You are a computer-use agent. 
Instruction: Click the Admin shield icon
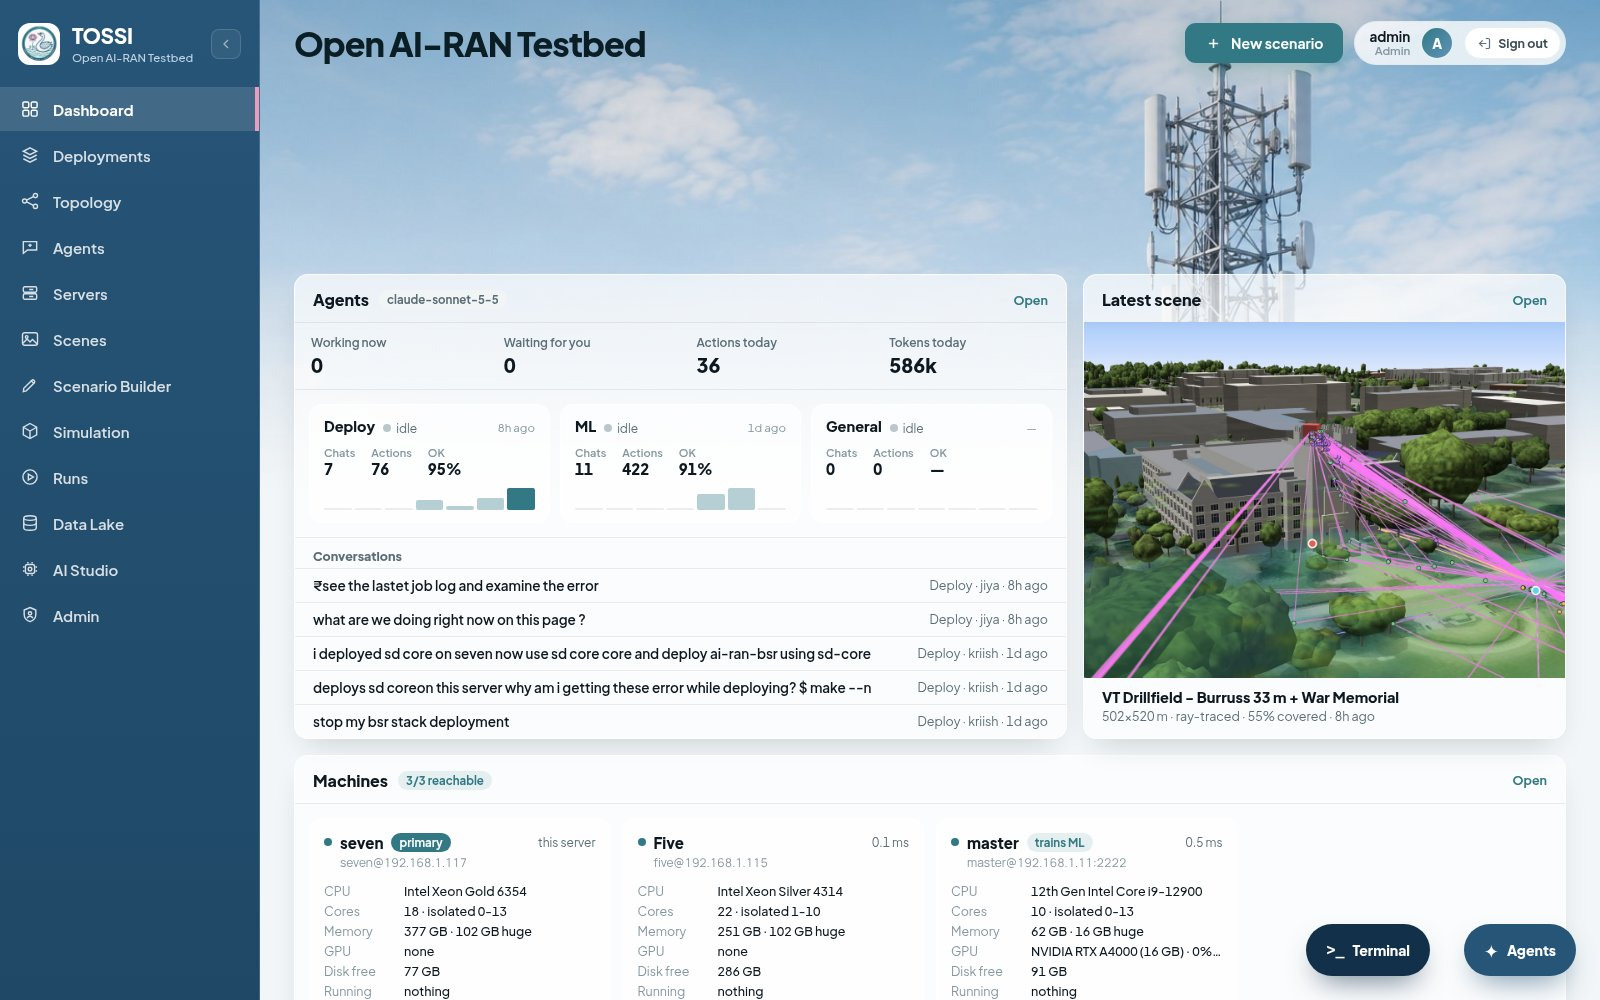[x=30, y=615]
